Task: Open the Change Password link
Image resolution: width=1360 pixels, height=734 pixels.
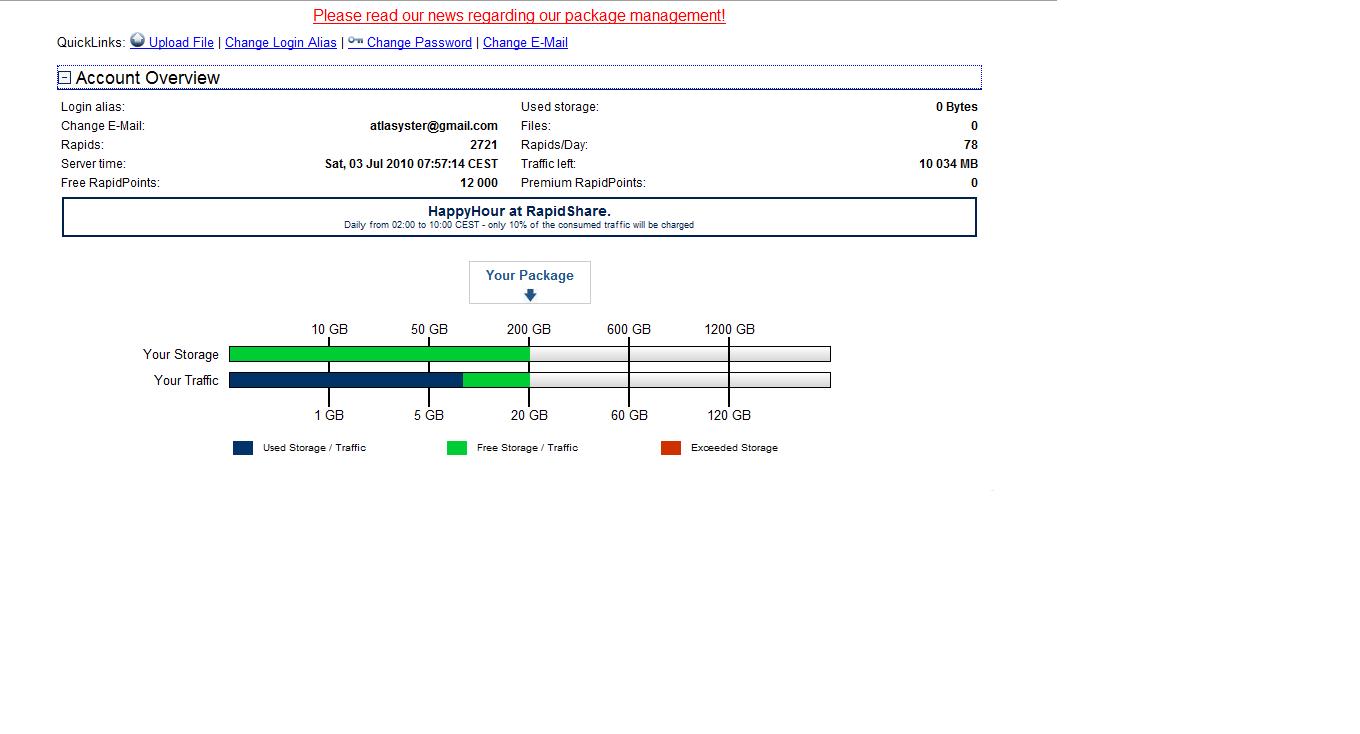Action: coord(419,42)
